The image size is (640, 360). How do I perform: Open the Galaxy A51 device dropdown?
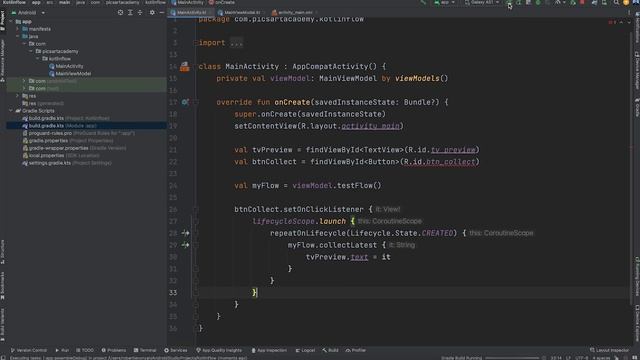coord(482,2)
